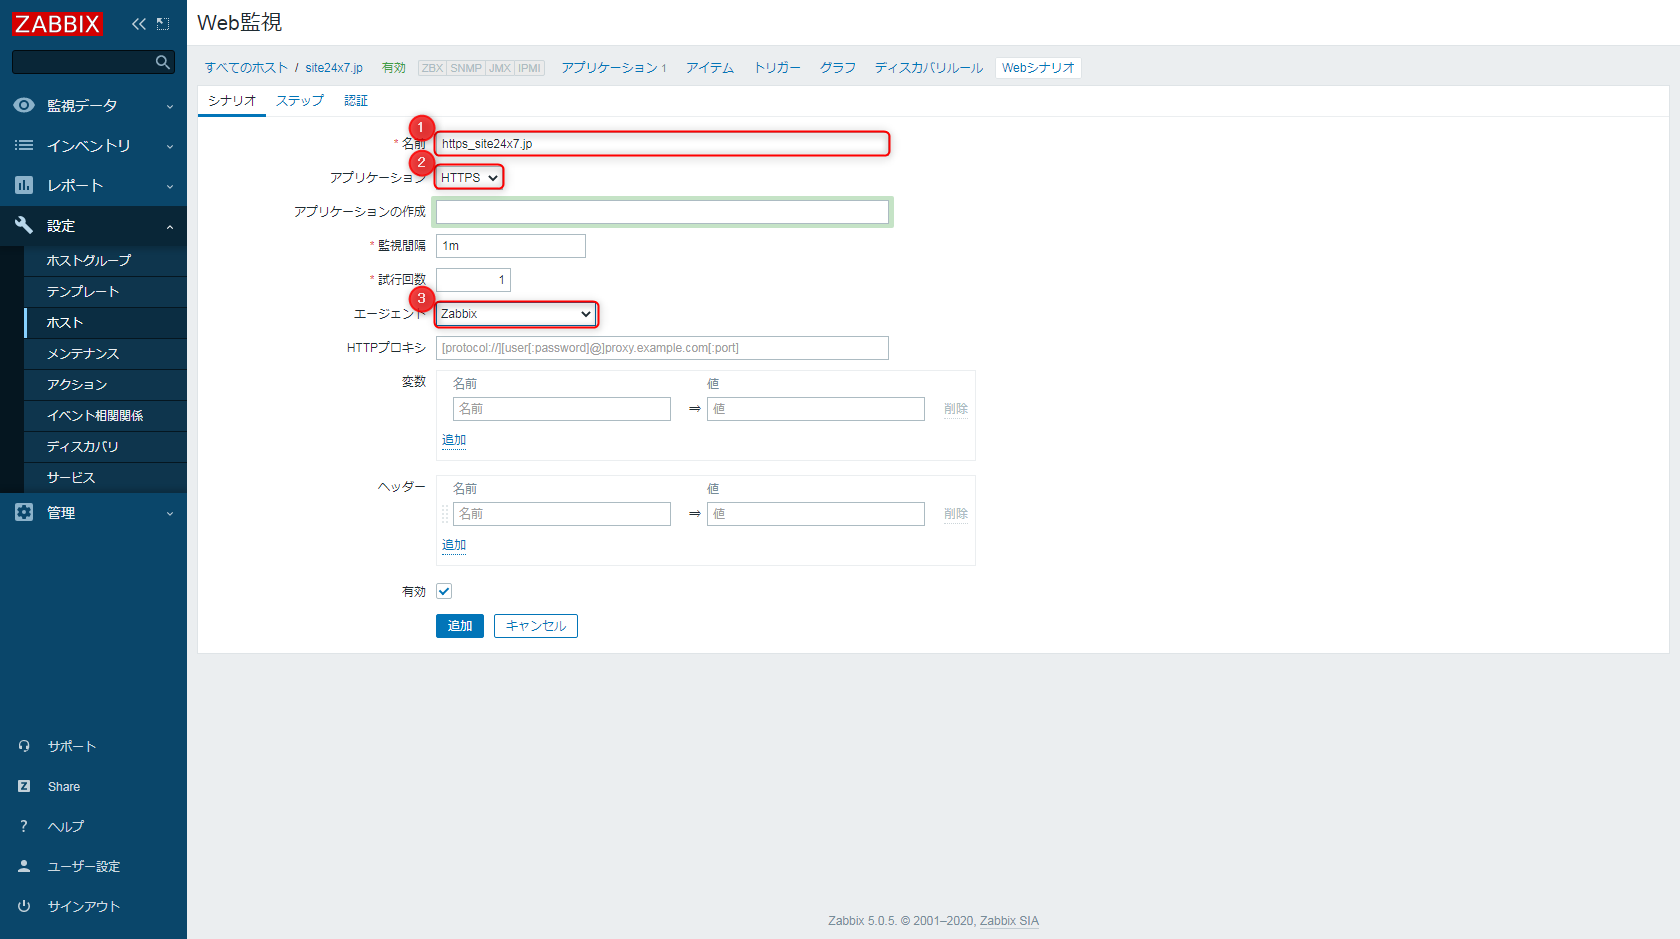Collapse the 設定 menu chevron
This screenshot has width=1680, height=939.
point(170,226)
